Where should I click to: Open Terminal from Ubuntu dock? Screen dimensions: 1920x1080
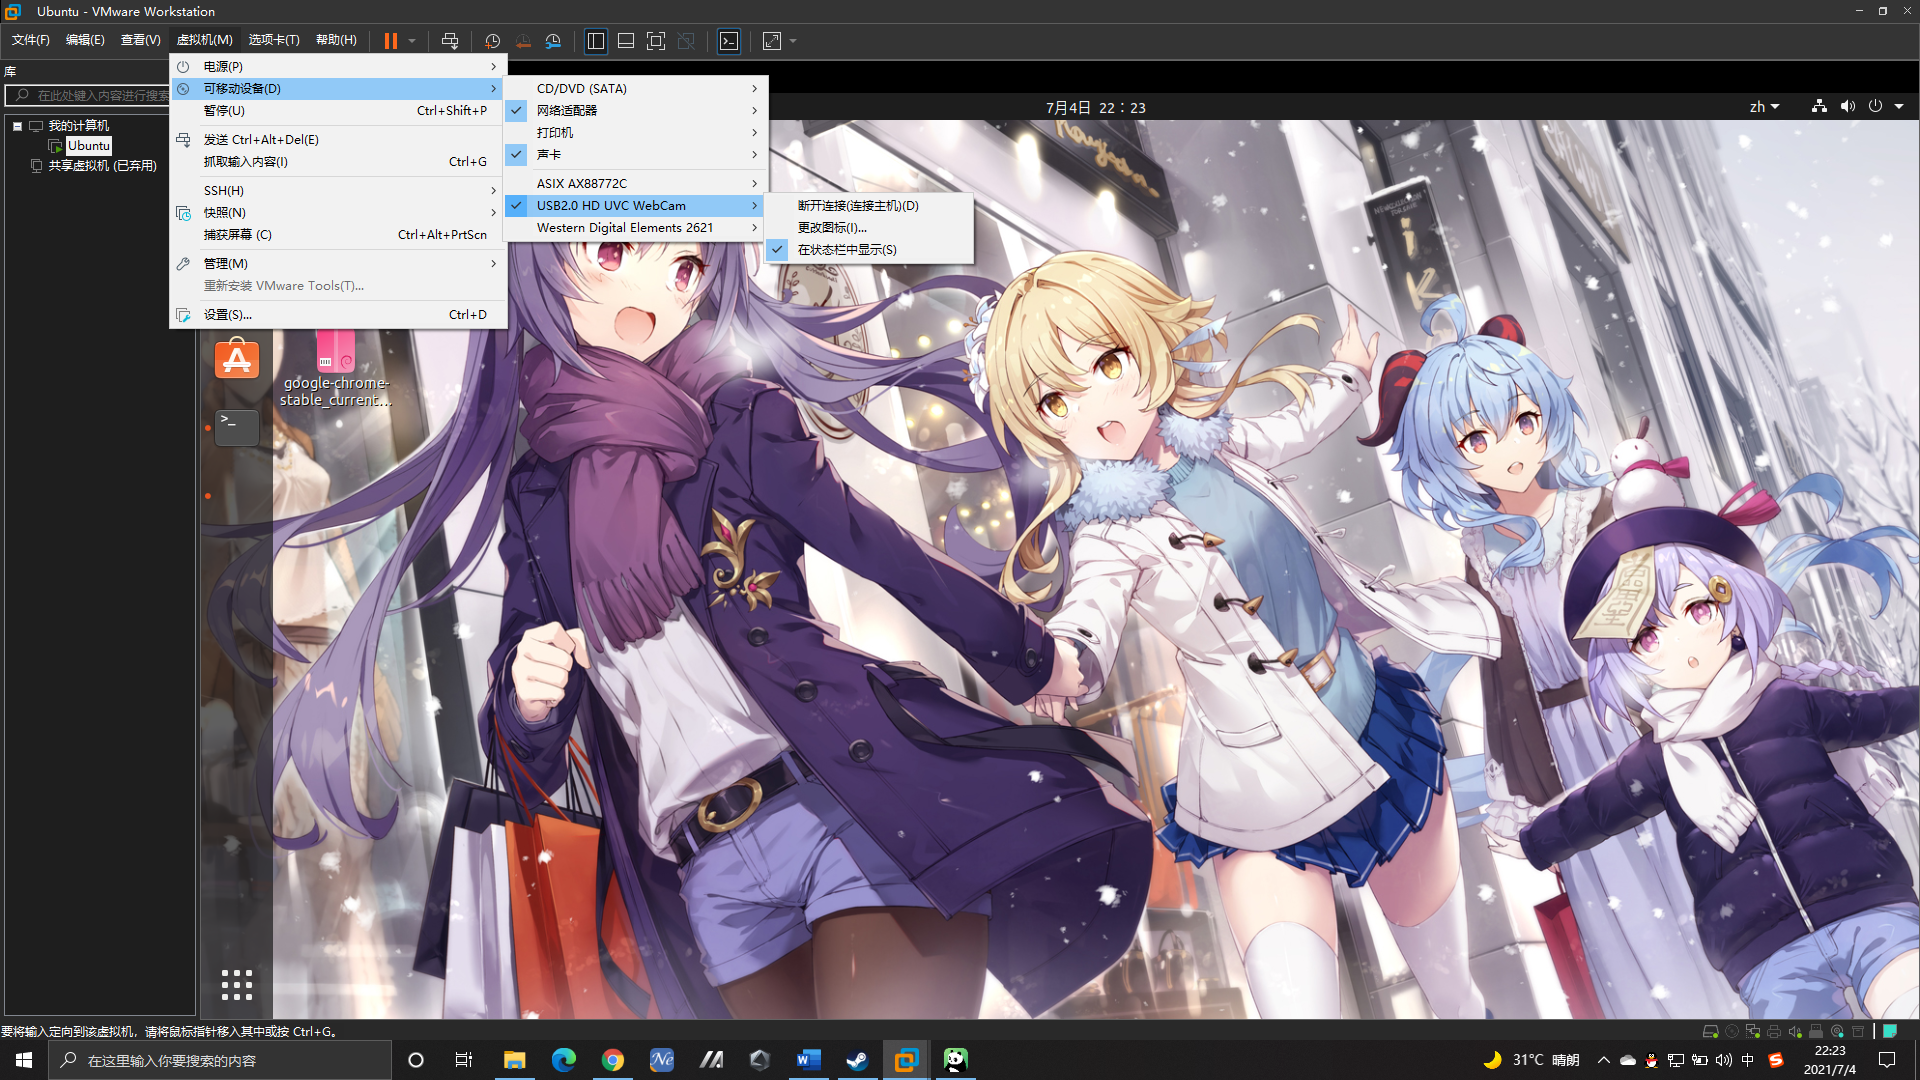tap(237, 426)
